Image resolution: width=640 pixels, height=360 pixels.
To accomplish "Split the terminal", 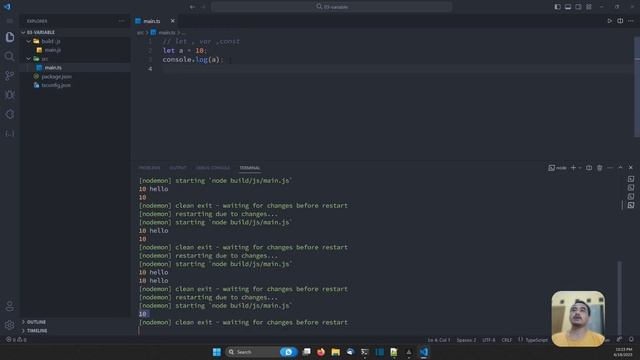I will coord(589,168).
